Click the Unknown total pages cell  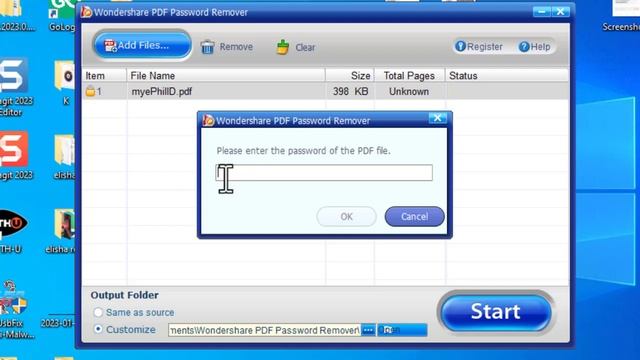point(409,91)
